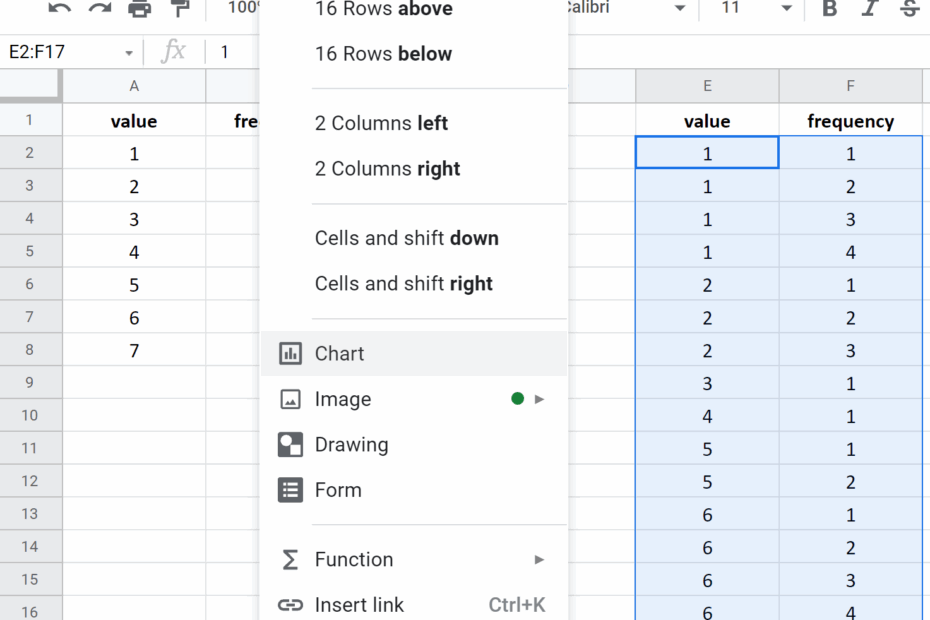Click the print icon
The height and width of the screenshot is (620, 930).
[139, 8]
